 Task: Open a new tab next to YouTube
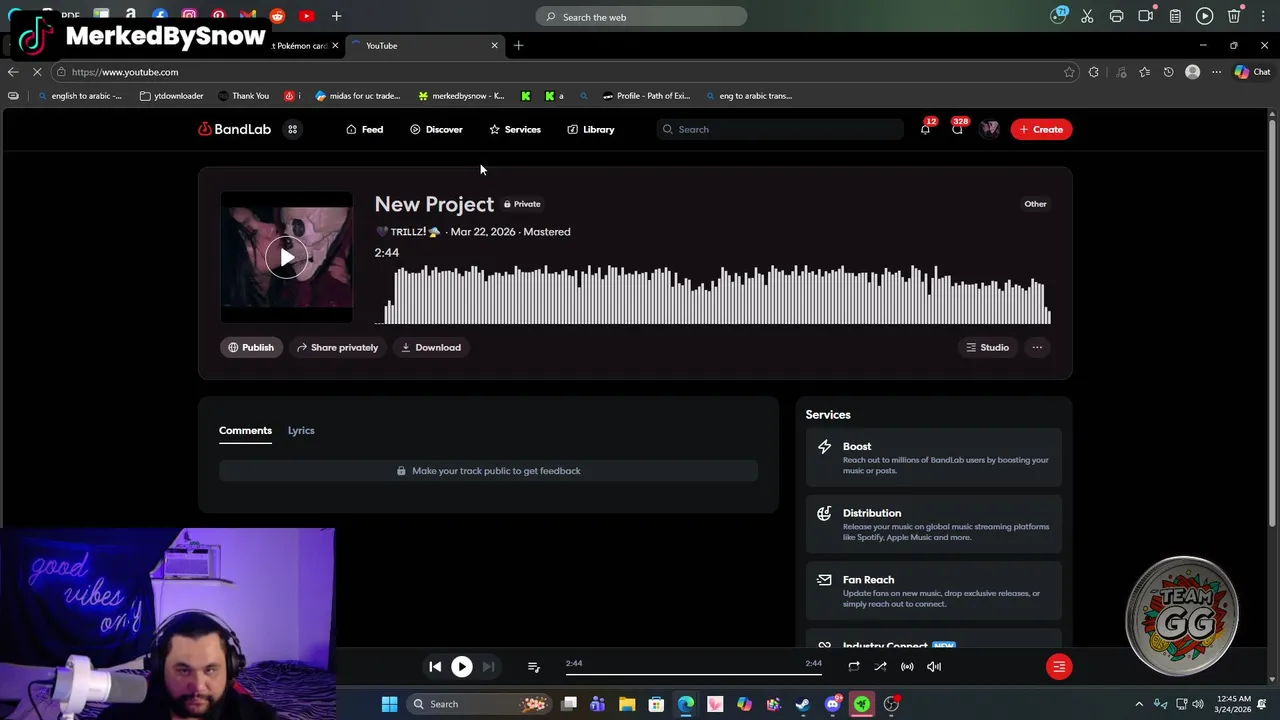coord(518,45)
